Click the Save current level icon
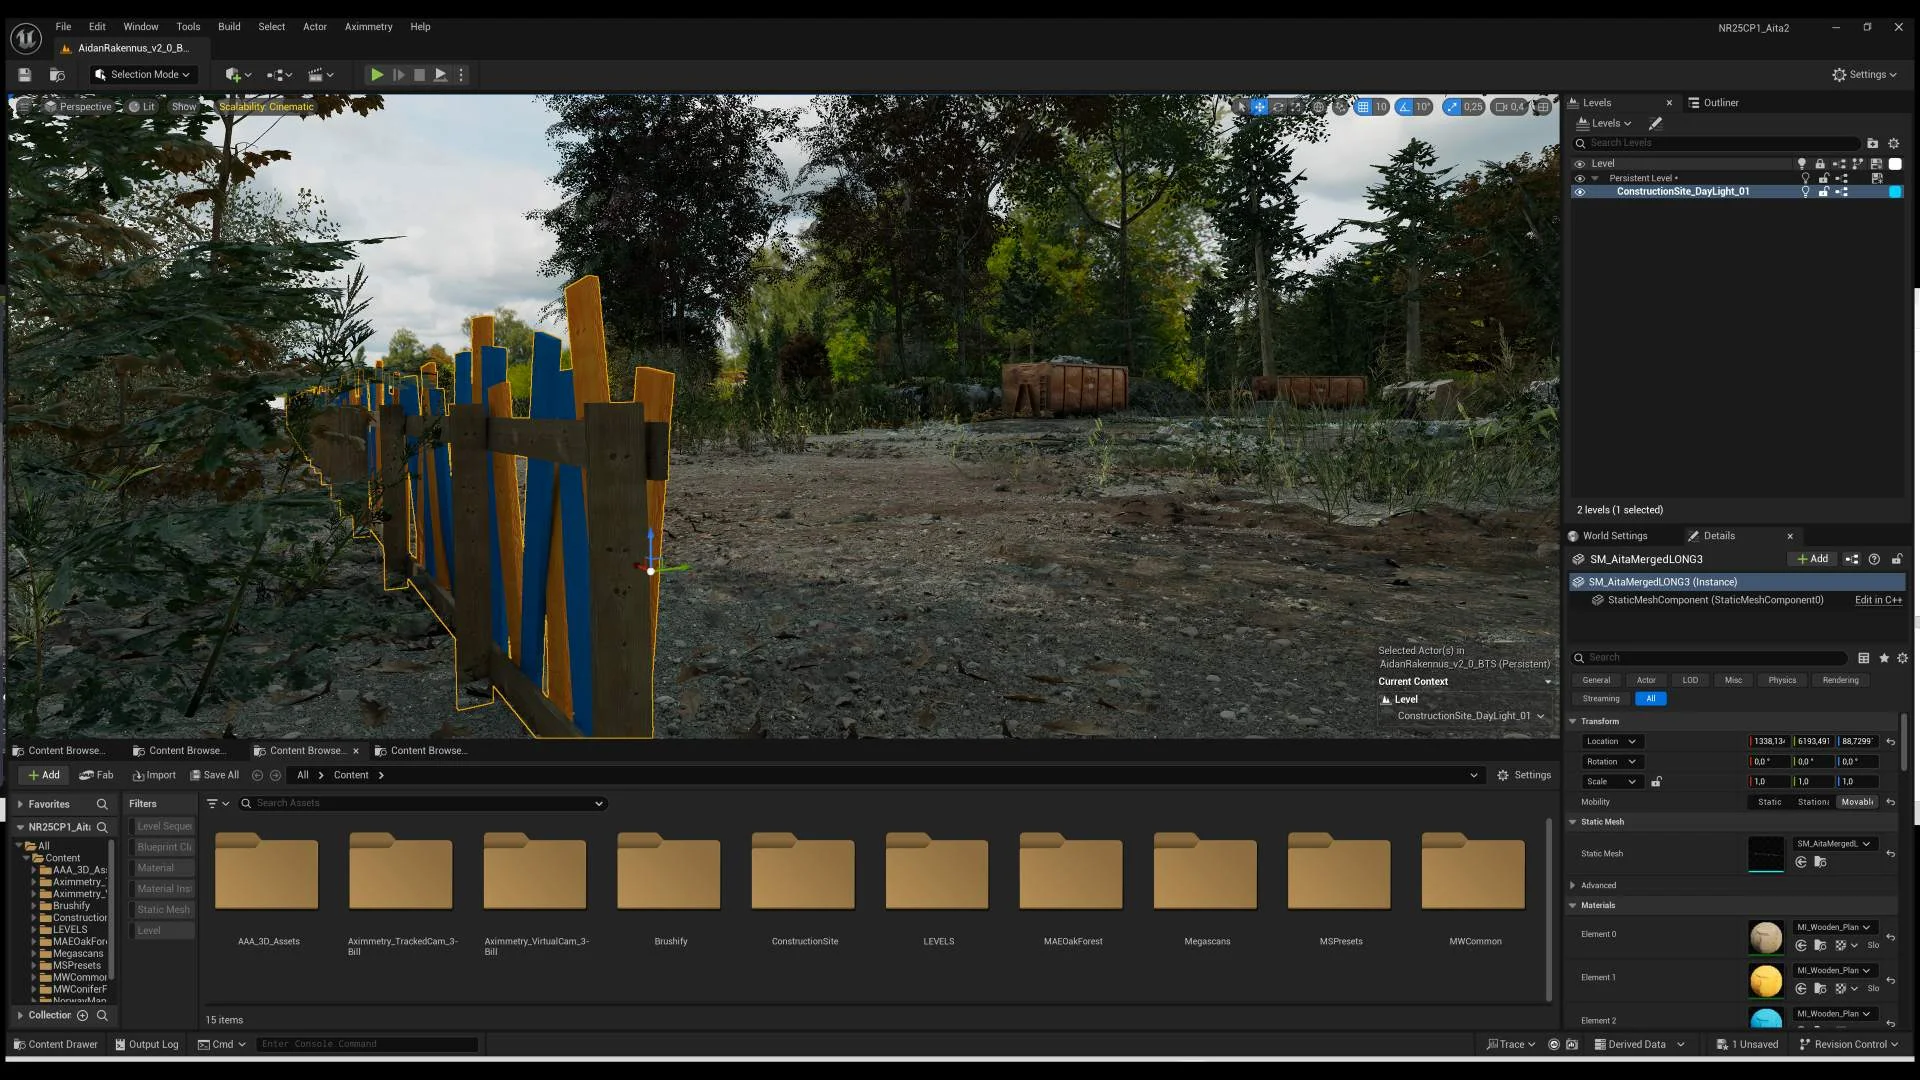This screenshot has width=1920, height=1080. (x=25, y=75)
